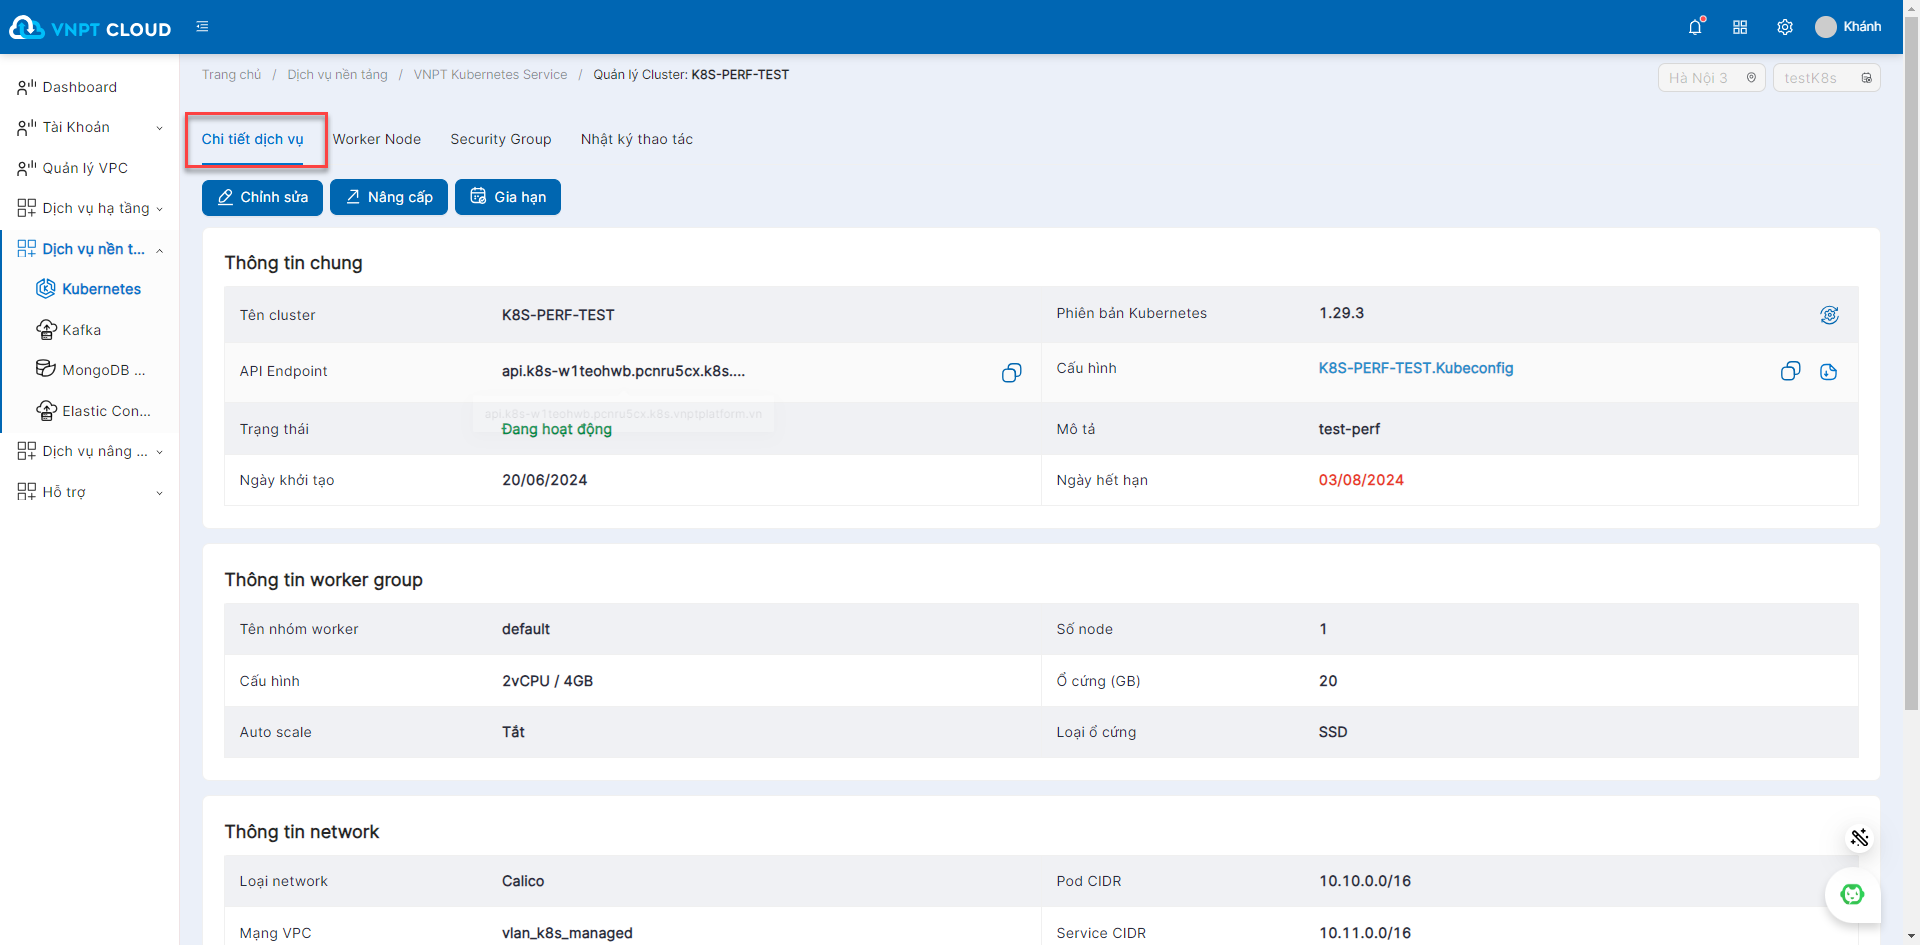Click the Calico network type value
1920x945 pixels.
(523, 881)
